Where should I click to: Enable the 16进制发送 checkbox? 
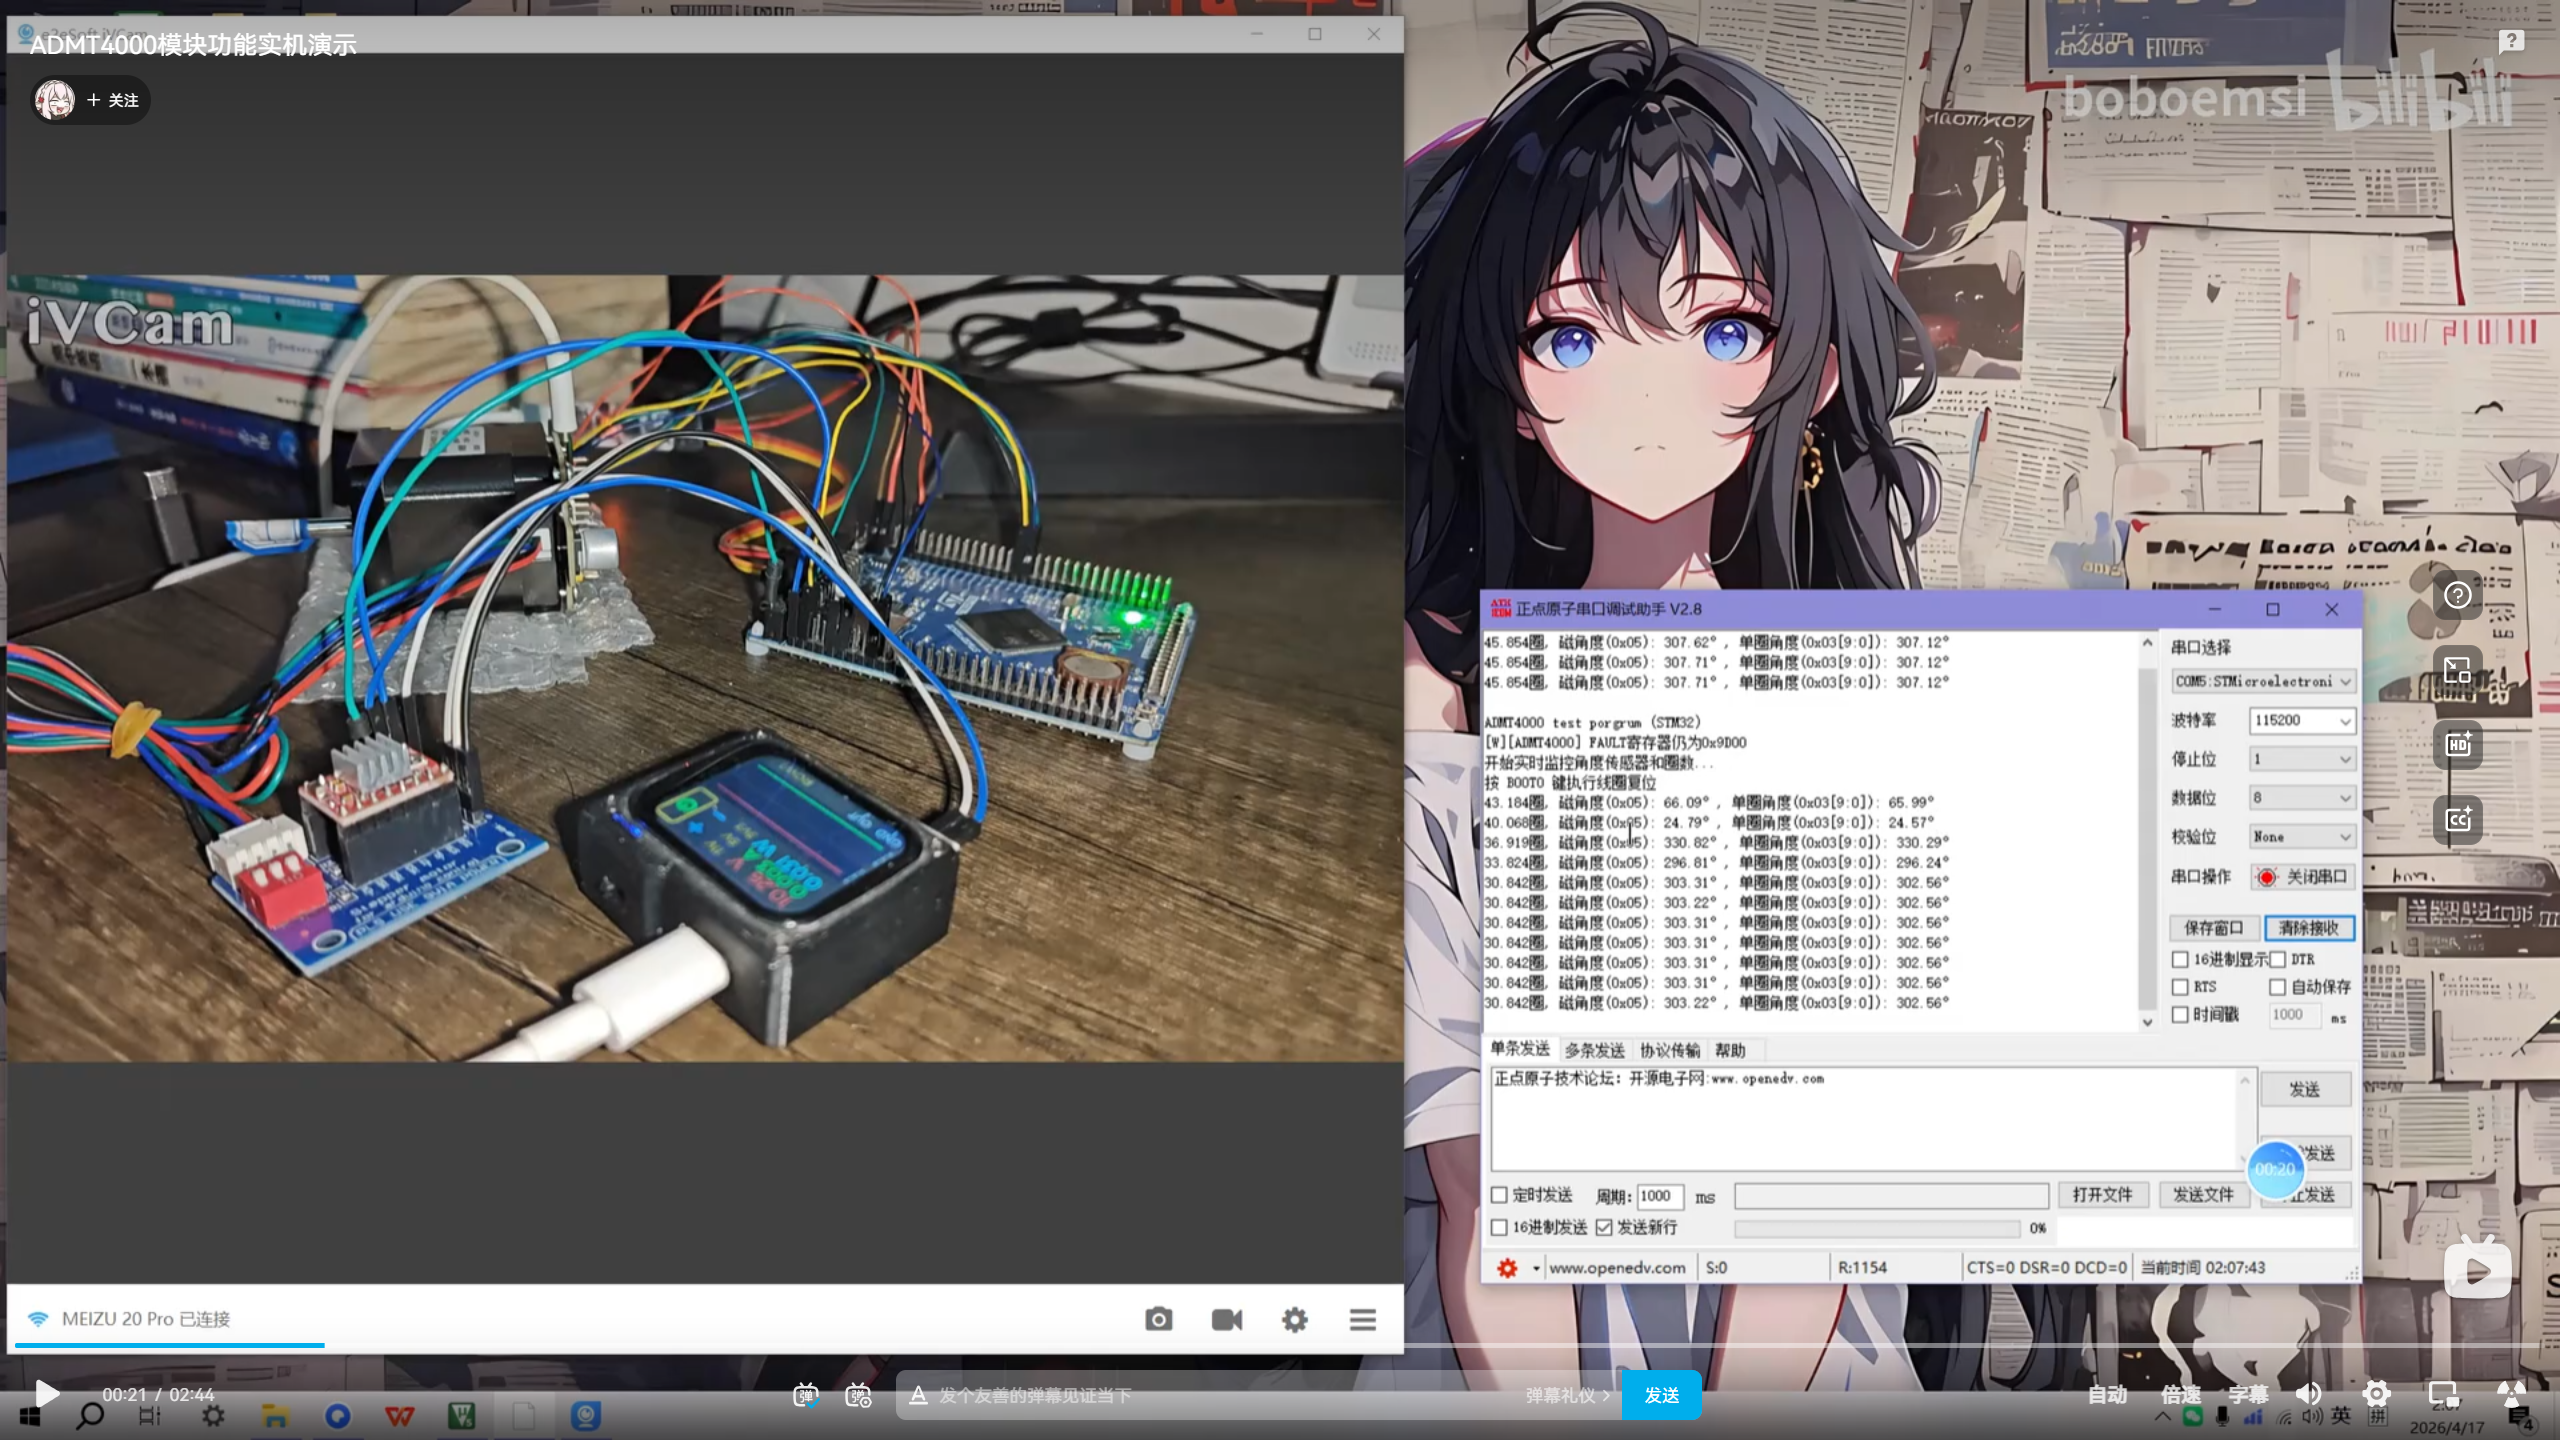tap(1499, 1227)
